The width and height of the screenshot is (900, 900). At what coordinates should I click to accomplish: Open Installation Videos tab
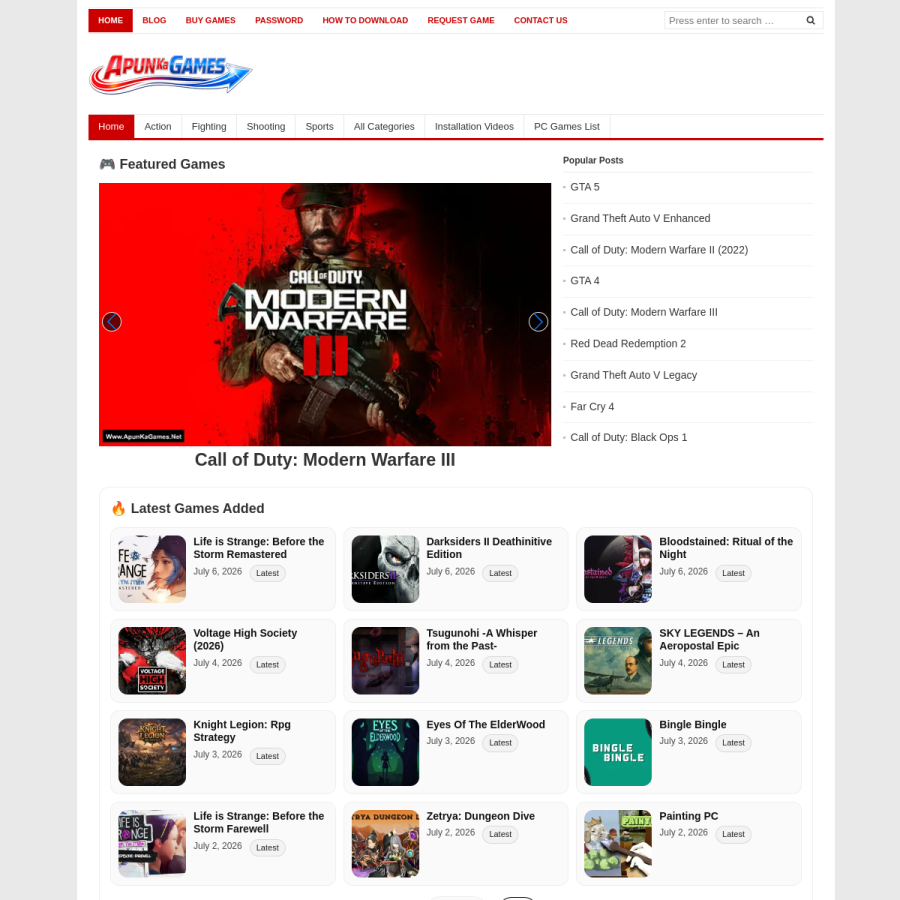coord(474,126)
